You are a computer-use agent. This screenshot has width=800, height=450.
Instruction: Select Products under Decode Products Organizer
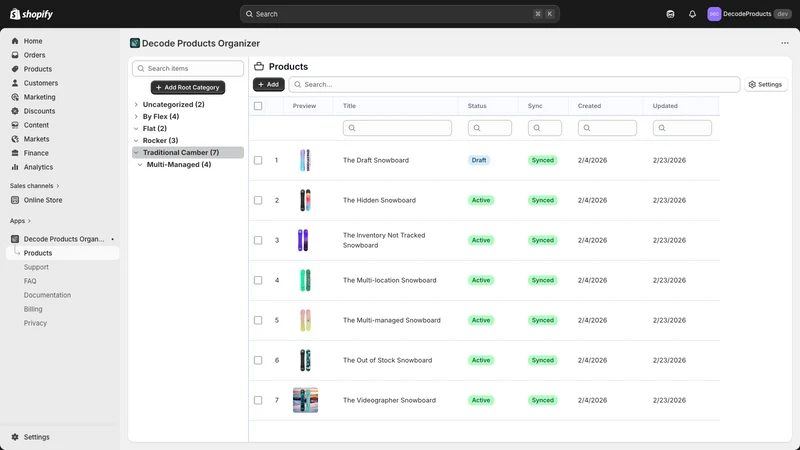[x=63, y=253]
